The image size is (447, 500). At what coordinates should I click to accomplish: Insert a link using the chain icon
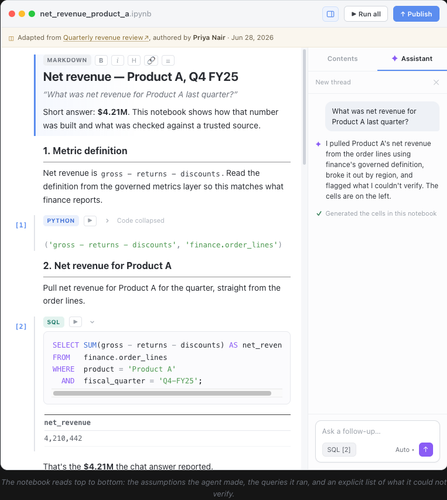(151, 60)
